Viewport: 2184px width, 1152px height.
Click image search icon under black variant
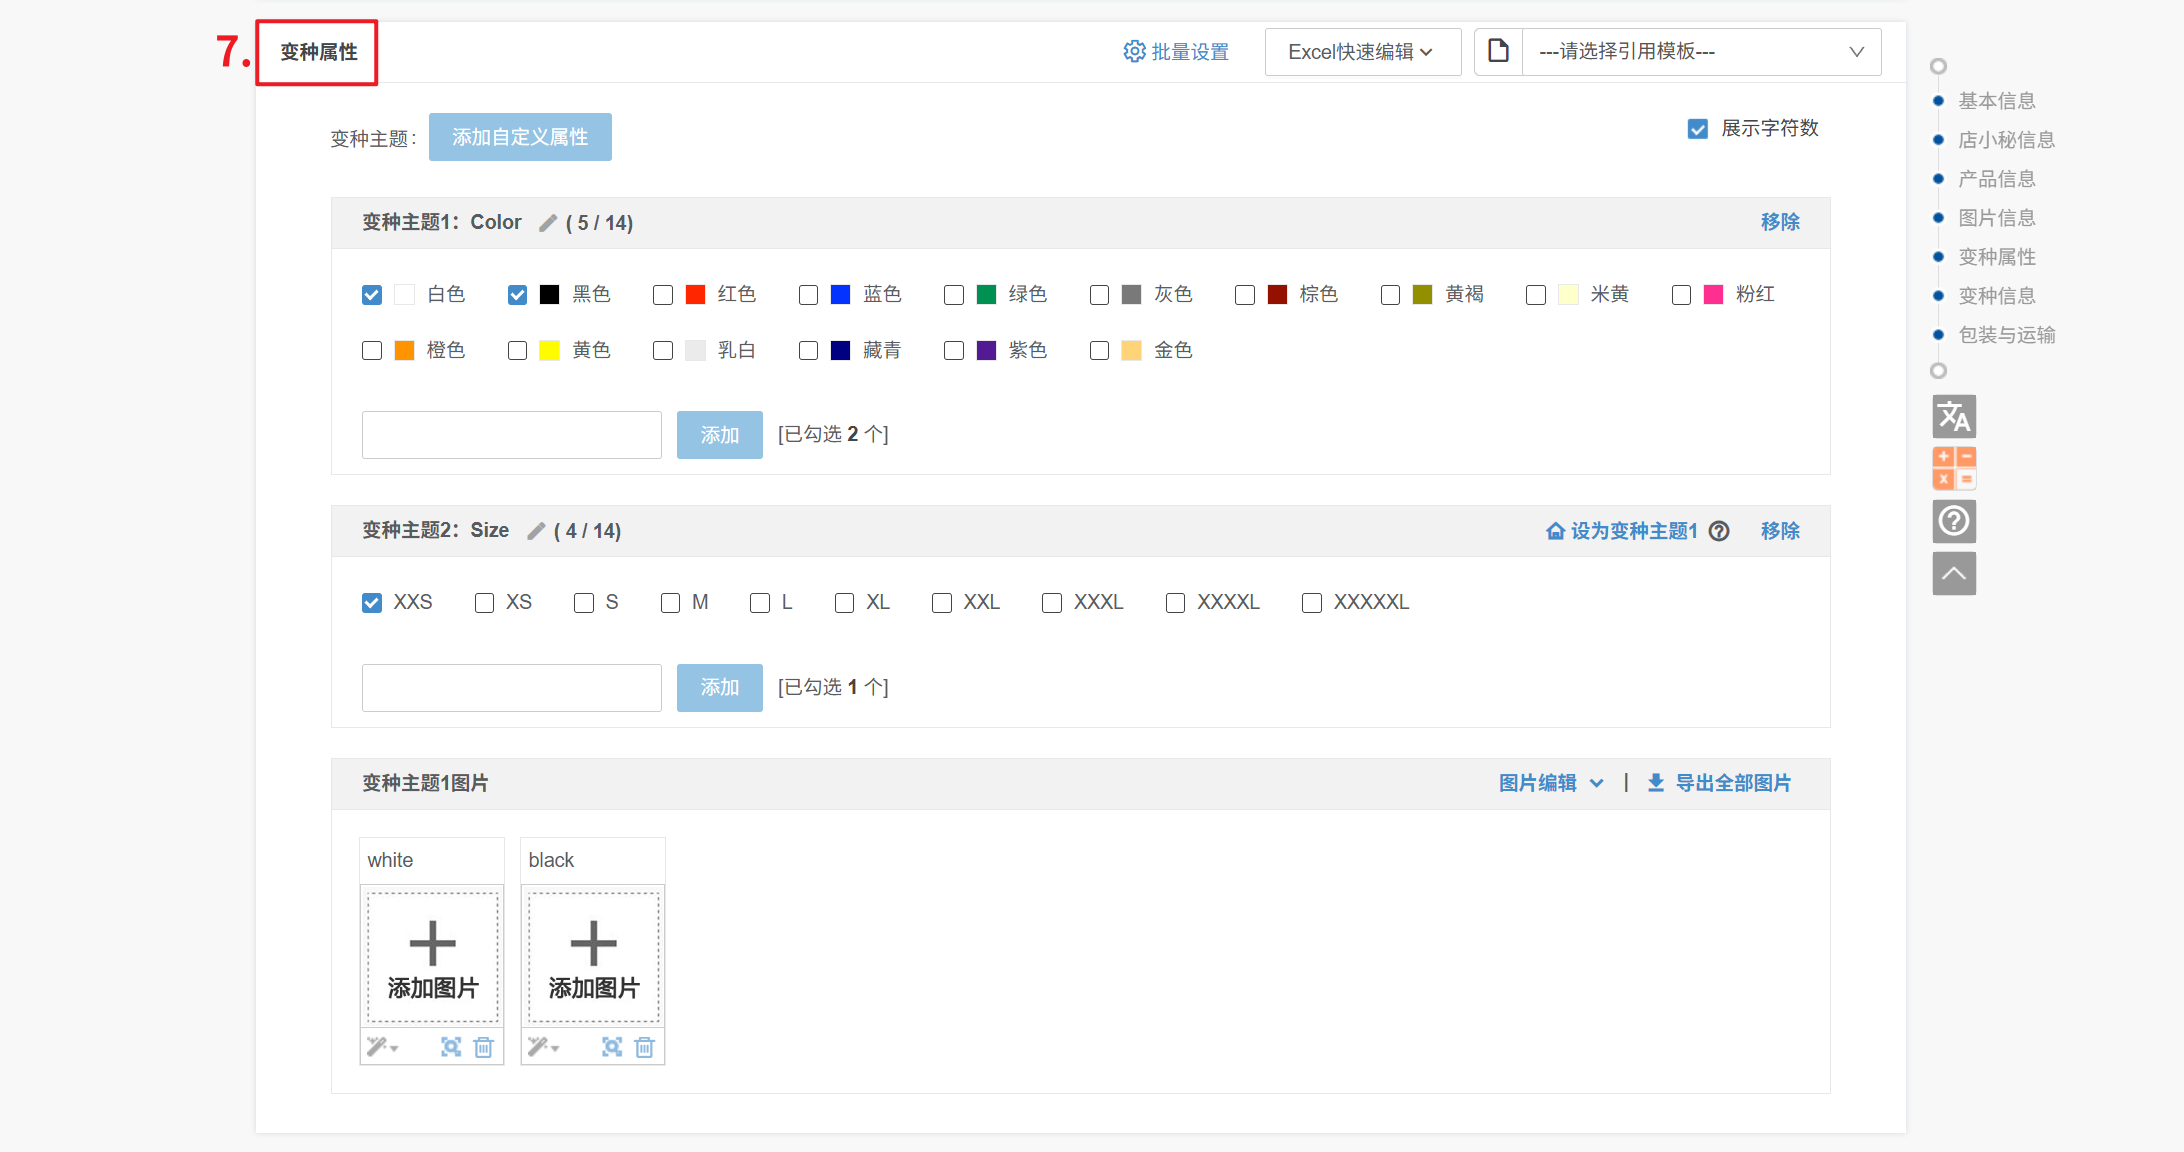click(x=612, y=1047)
